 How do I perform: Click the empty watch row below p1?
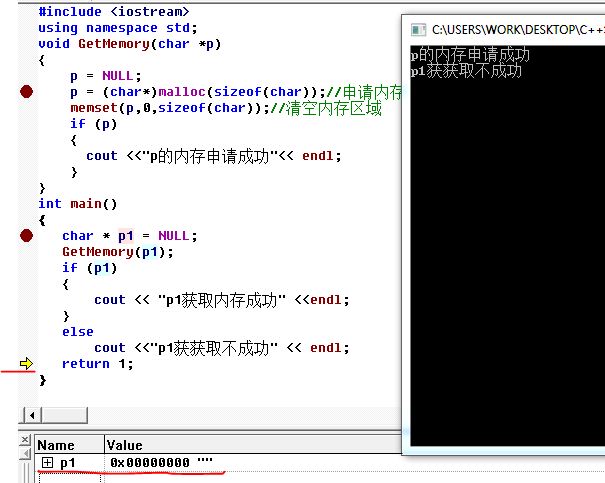(x=218, y=478)
